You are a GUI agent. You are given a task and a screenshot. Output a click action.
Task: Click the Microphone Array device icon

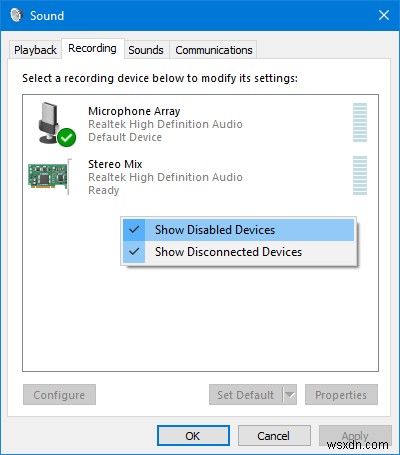coord(53,124)
